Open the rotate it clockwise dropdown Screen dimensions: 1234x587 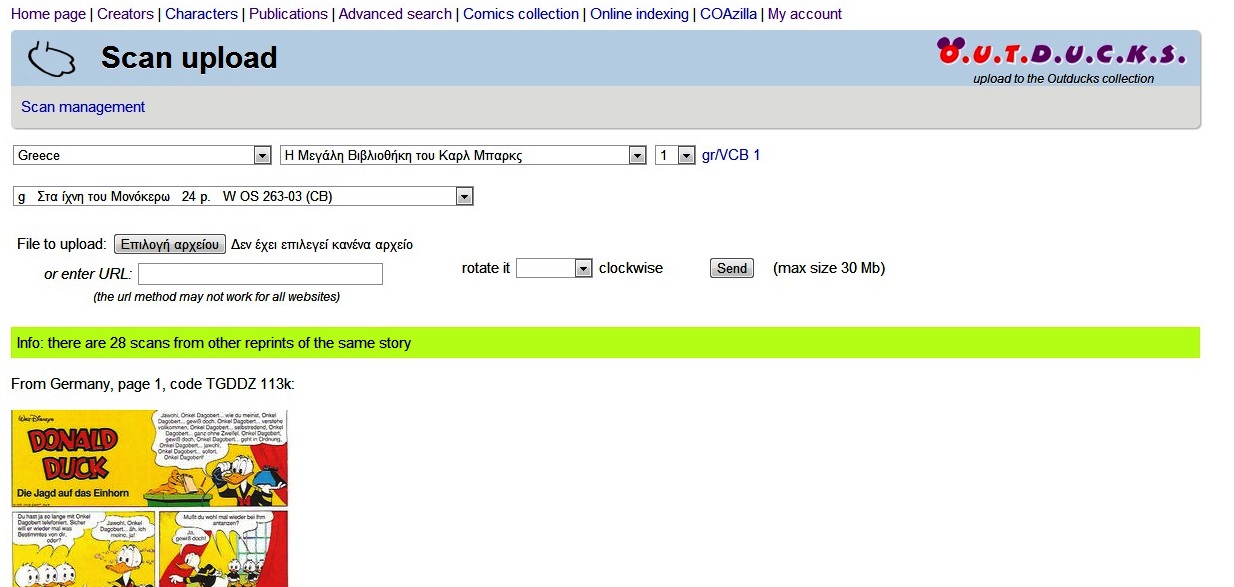coord(554,268)
